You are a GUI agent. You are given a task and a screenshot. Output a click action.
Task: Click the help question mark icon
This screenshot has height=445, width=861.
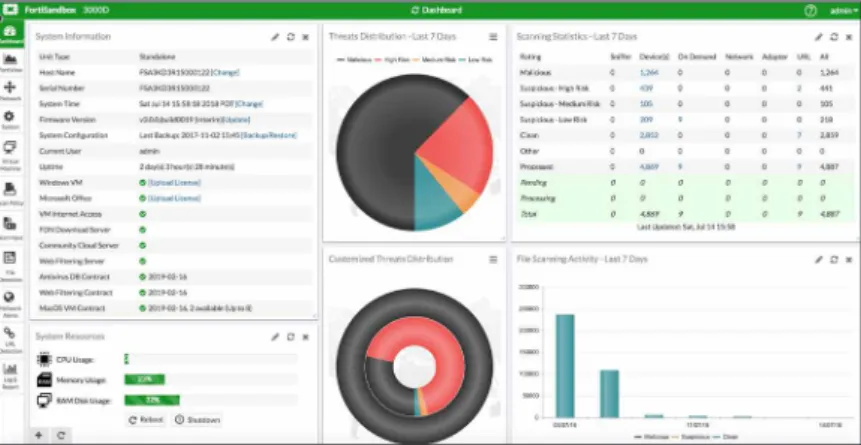pos(810,10)
